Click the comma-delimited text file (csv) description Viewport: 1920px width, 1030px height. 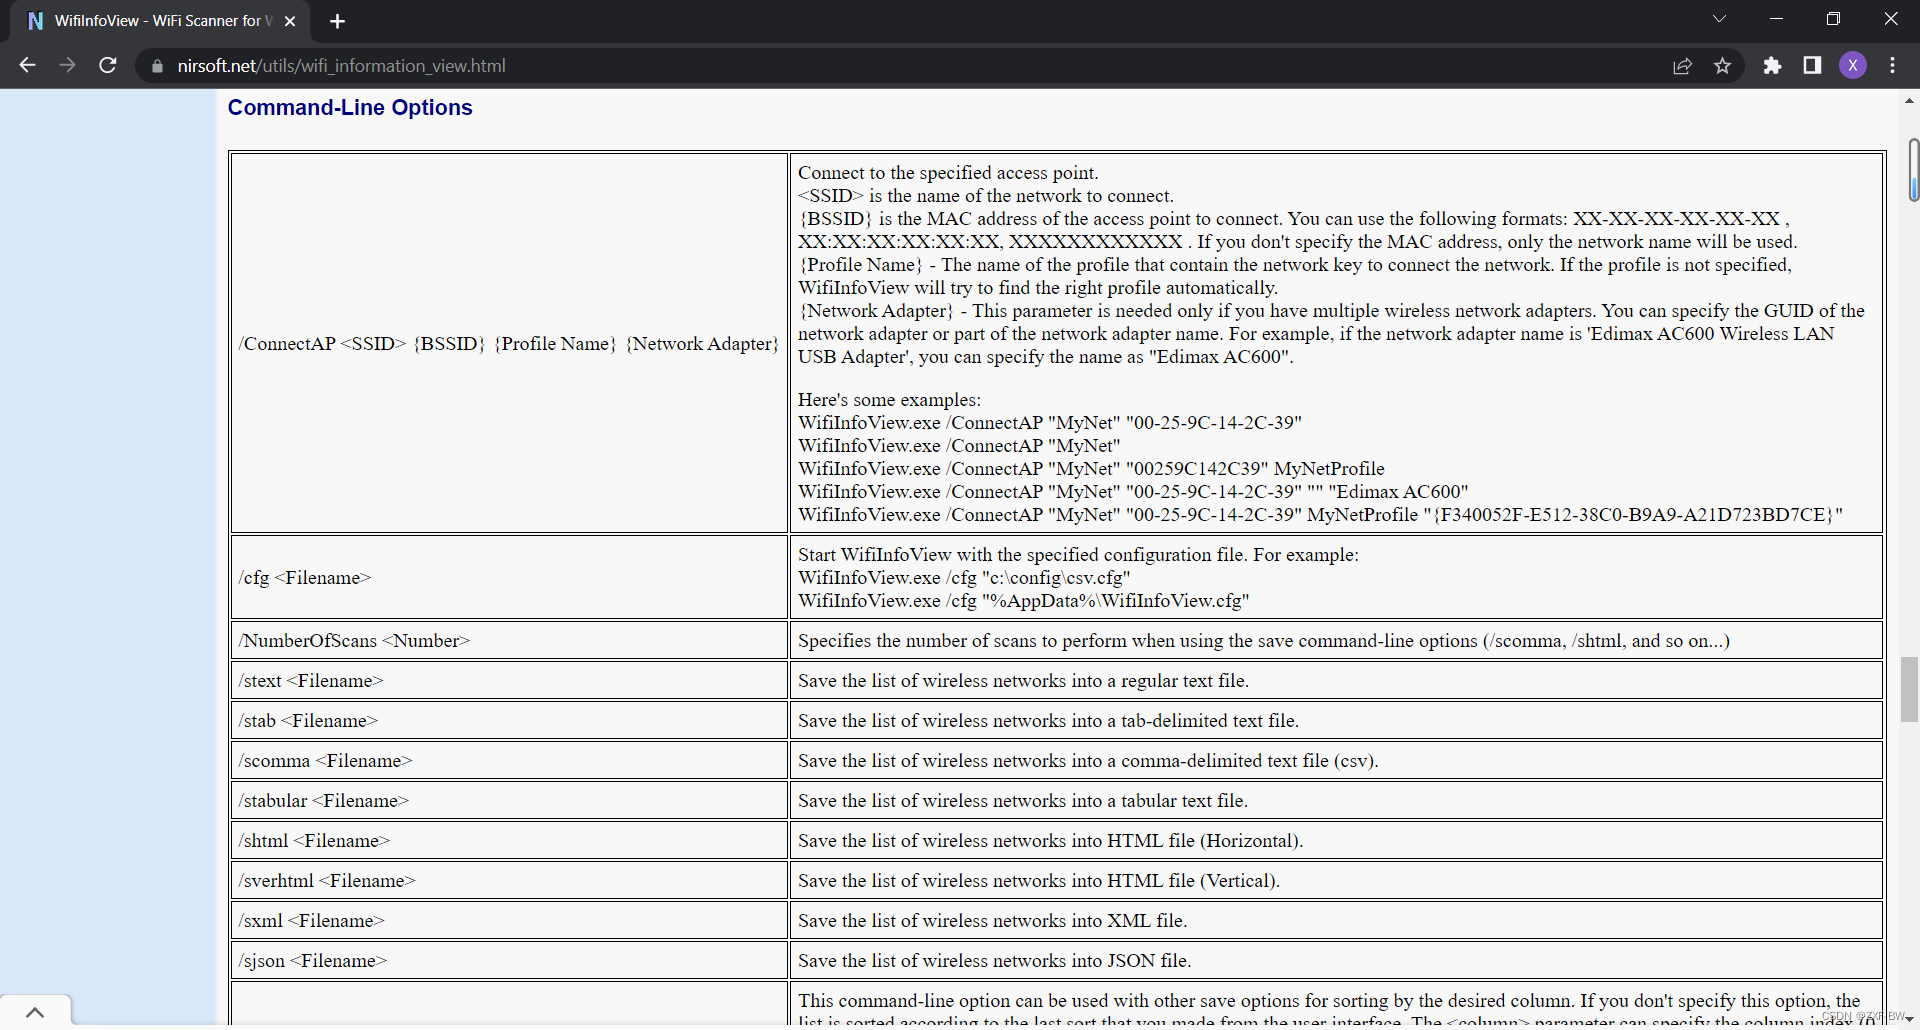coord(1088,760)
